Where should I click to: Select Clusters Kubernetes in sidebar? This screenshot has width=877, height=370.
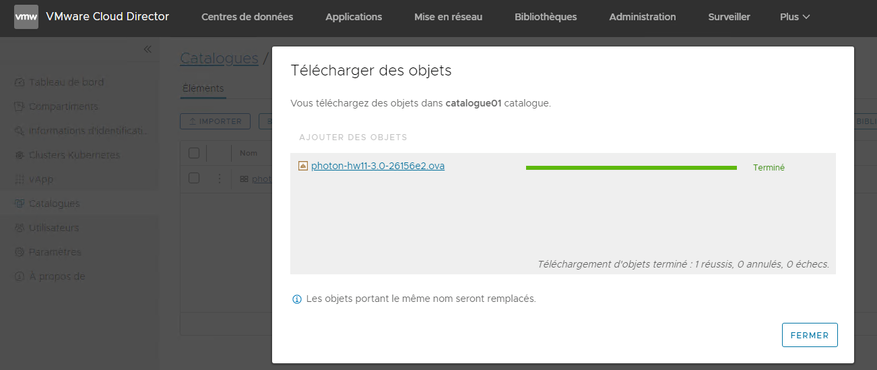click(74, 155)
